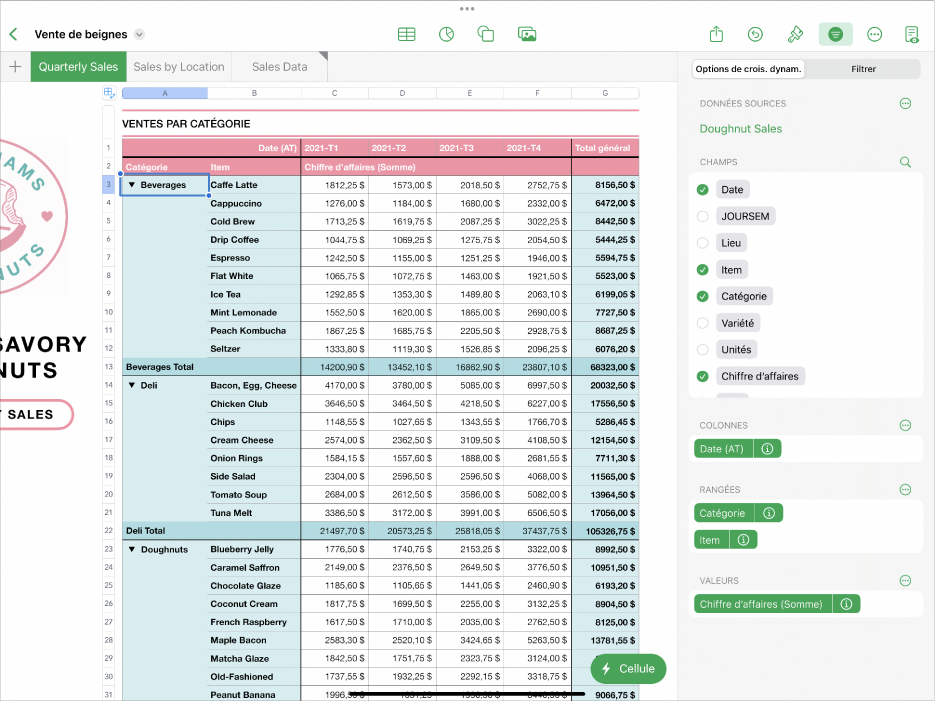The image size is (935, 702).
Task: Switch to the Filtrer tab
Action: tap(863, 69)
